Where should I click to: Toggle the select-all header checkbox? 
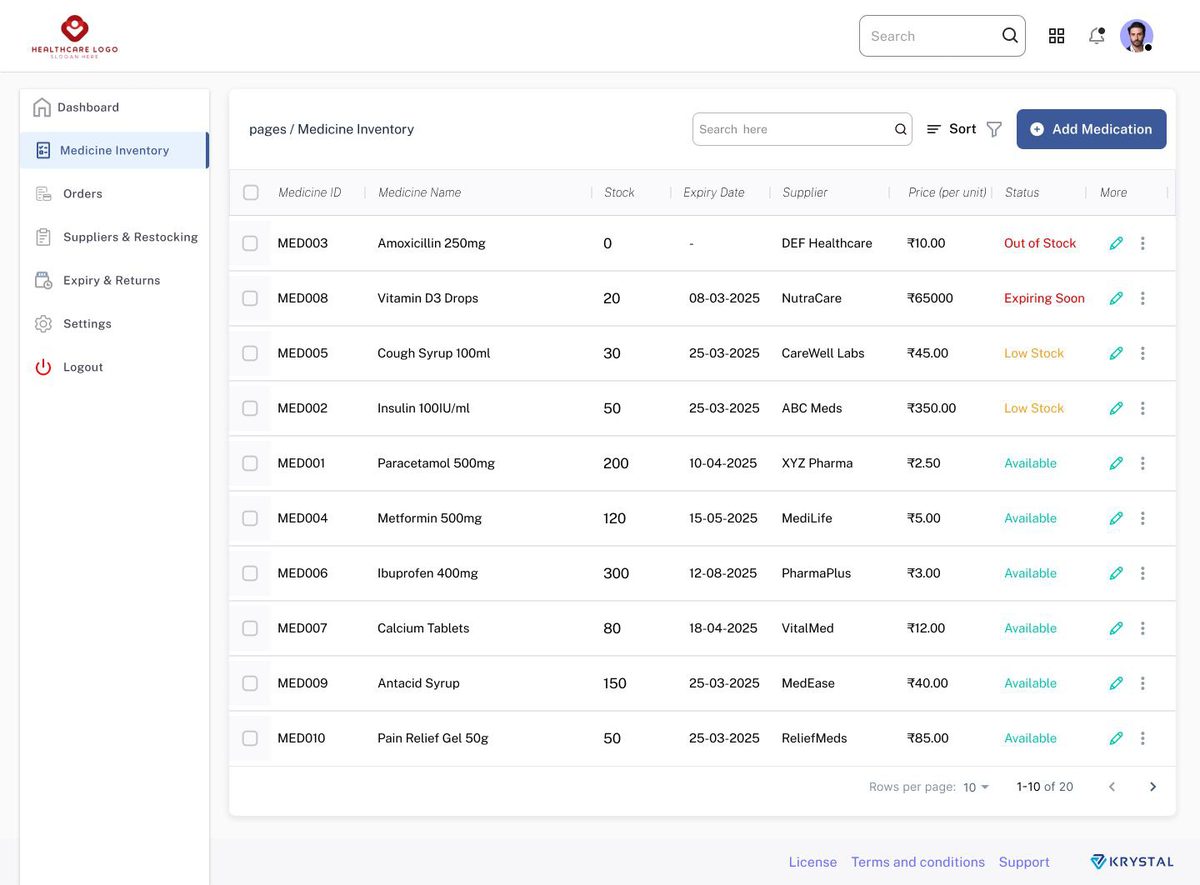point(250,192)
